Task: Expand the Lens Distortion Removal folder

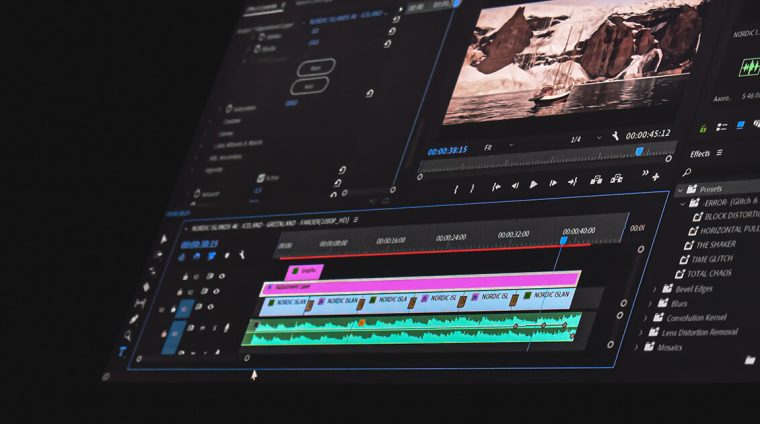Action: point(641,333)
